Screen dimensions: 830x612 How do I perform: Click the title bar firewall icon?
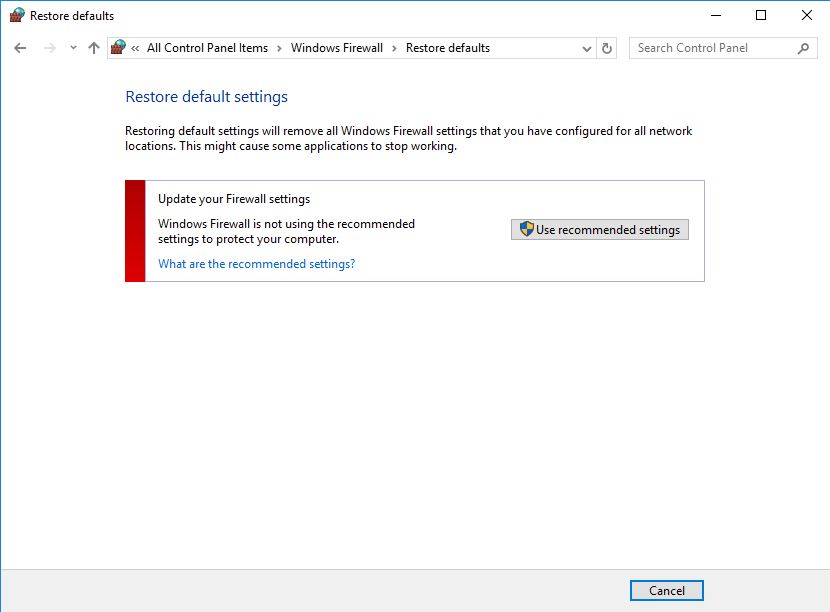[17, 15]
